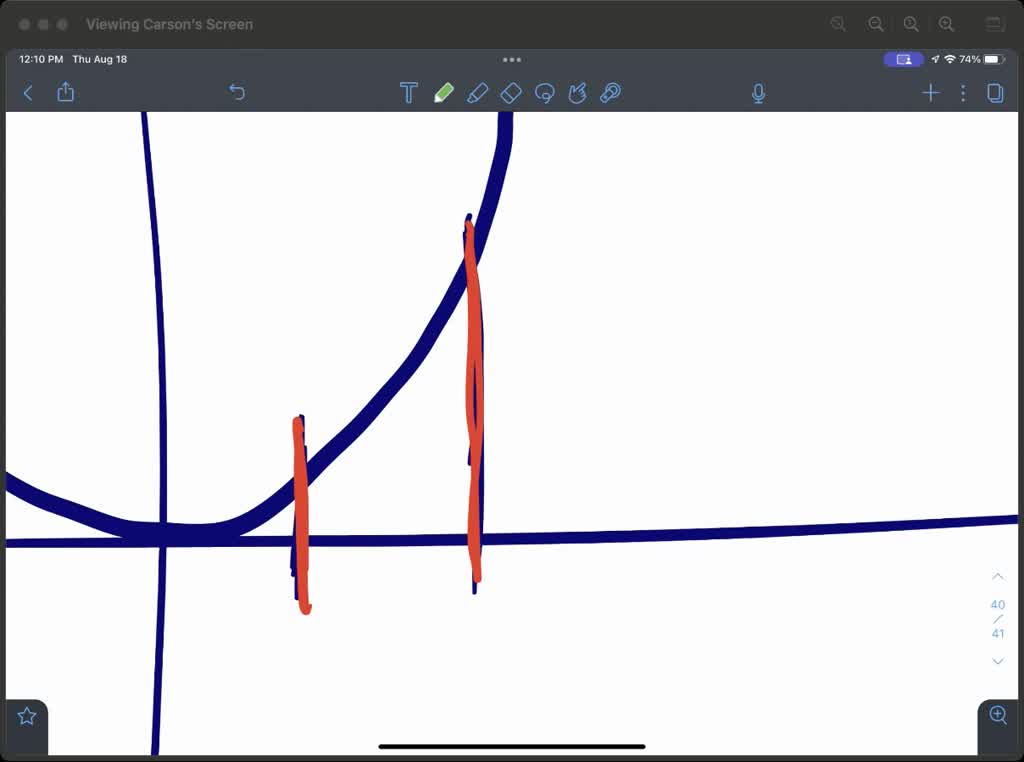This screenshot has width=1024, height=762.
Task: Navigate back with the left chevron
Action: 27,92
